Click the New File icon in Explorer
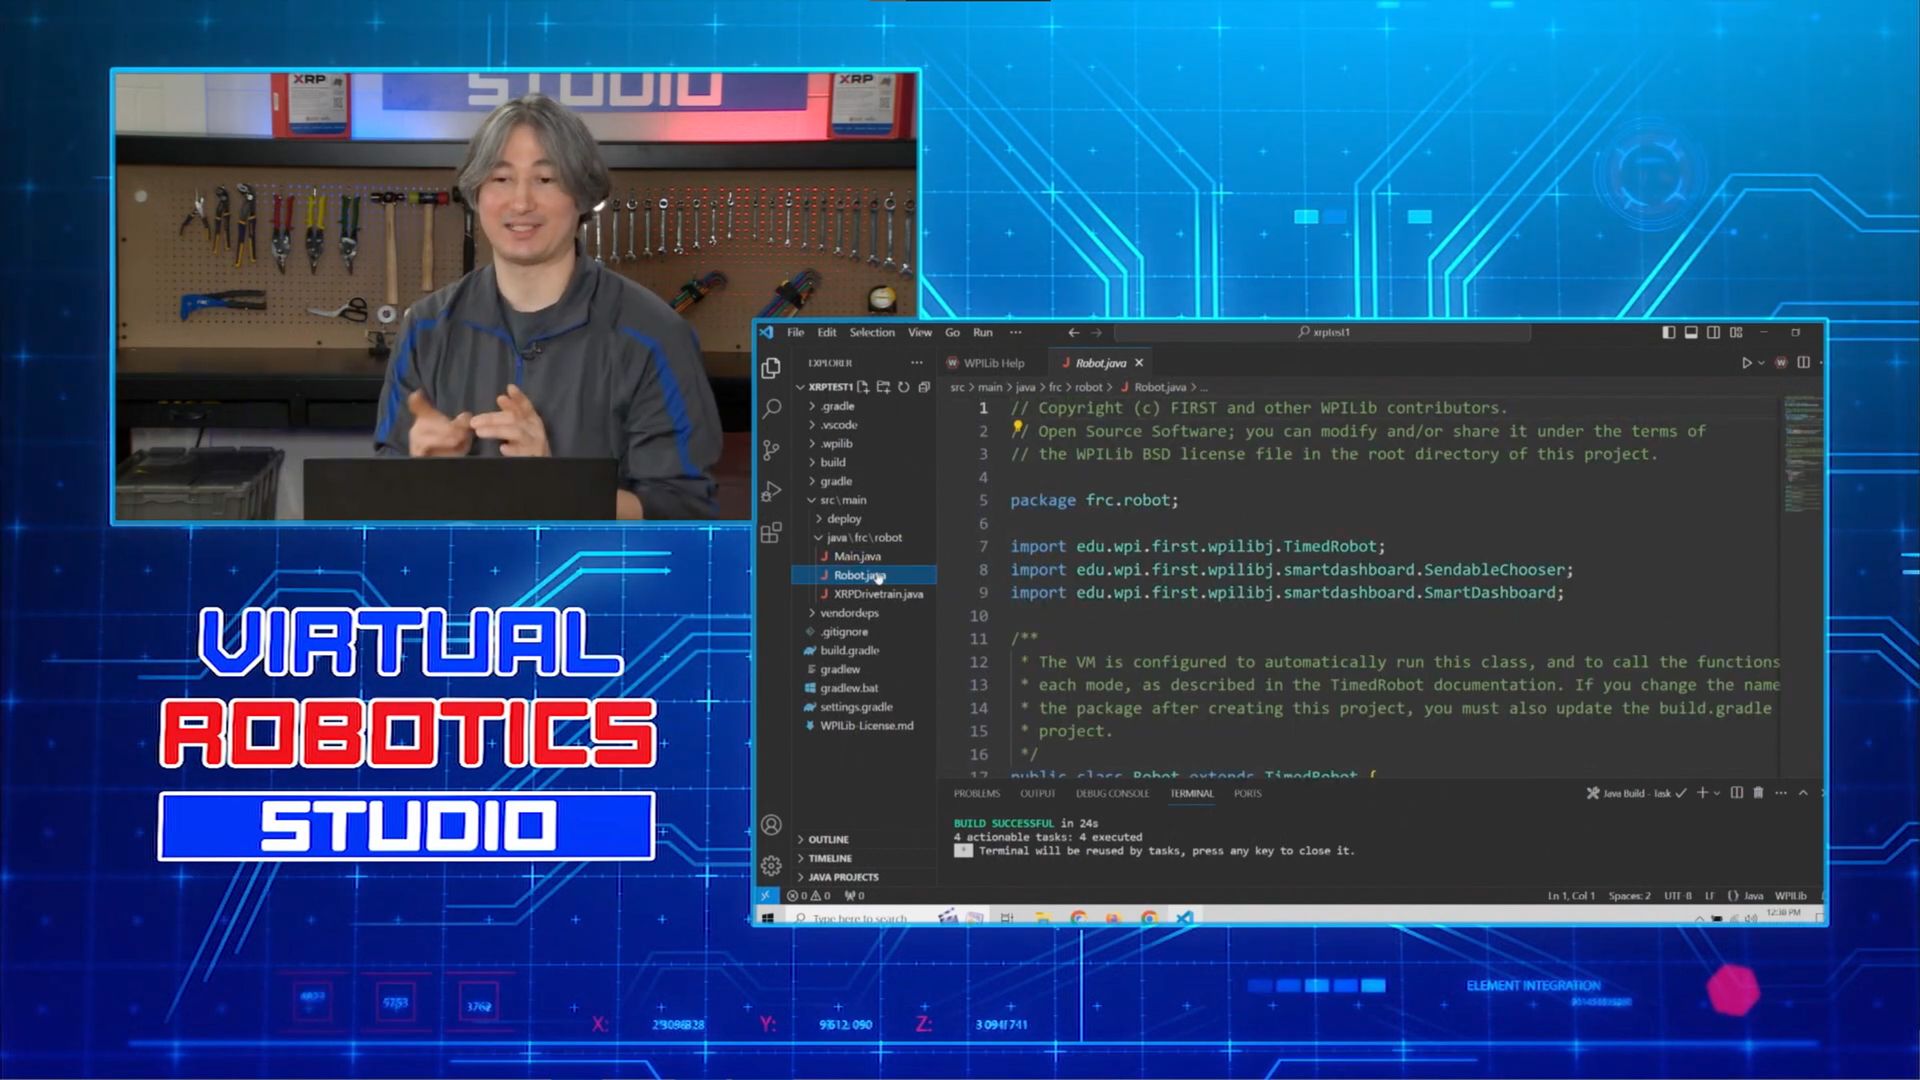This screenshot has height=1080, width=1920. coord(863,387)
